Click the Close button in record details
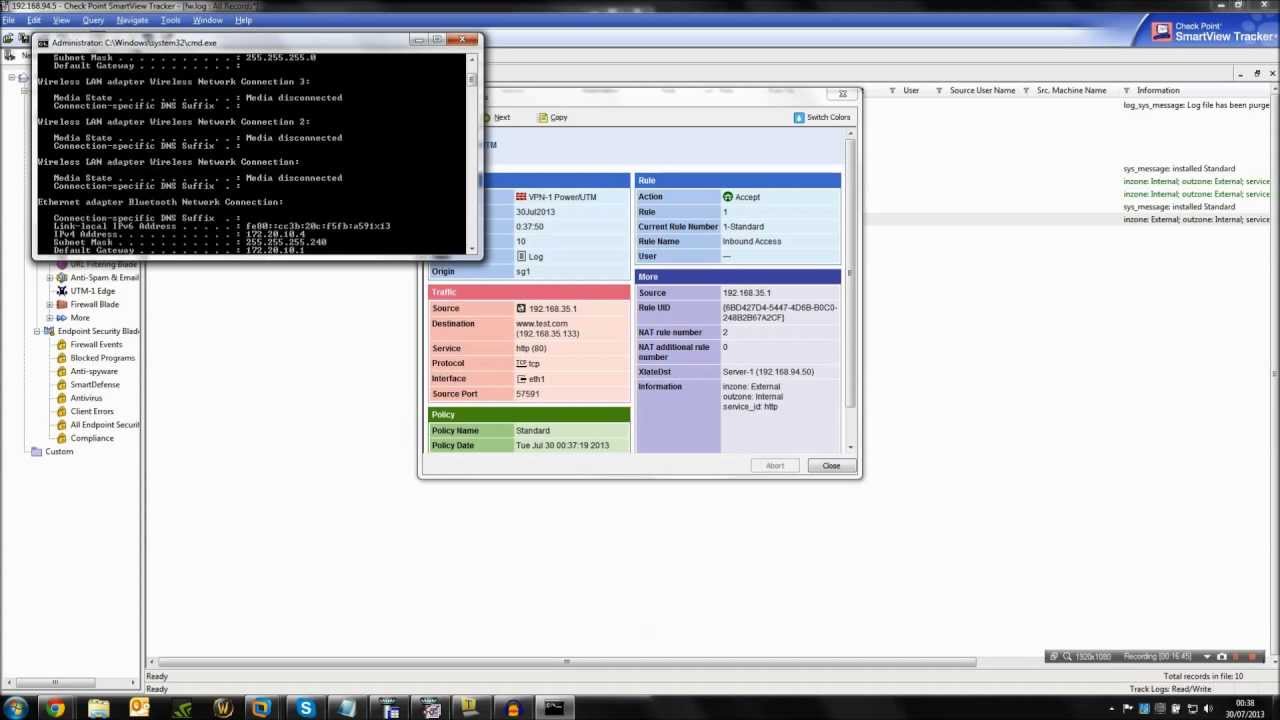 (831, 466)
